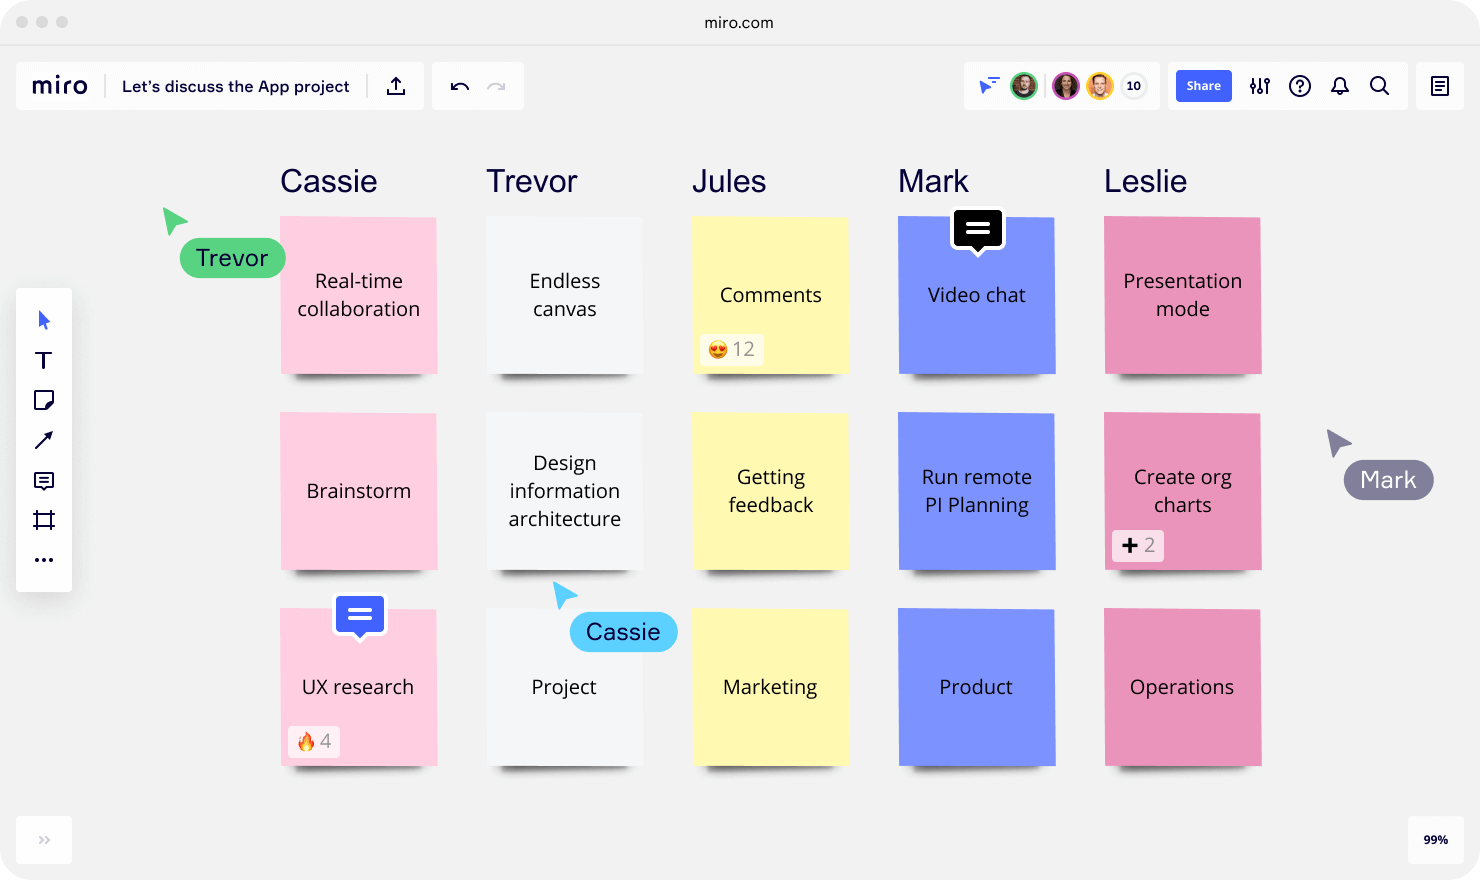Select the comment tool in toolbar
This screenshot has width=1480, height=880.
coord(44,481)
